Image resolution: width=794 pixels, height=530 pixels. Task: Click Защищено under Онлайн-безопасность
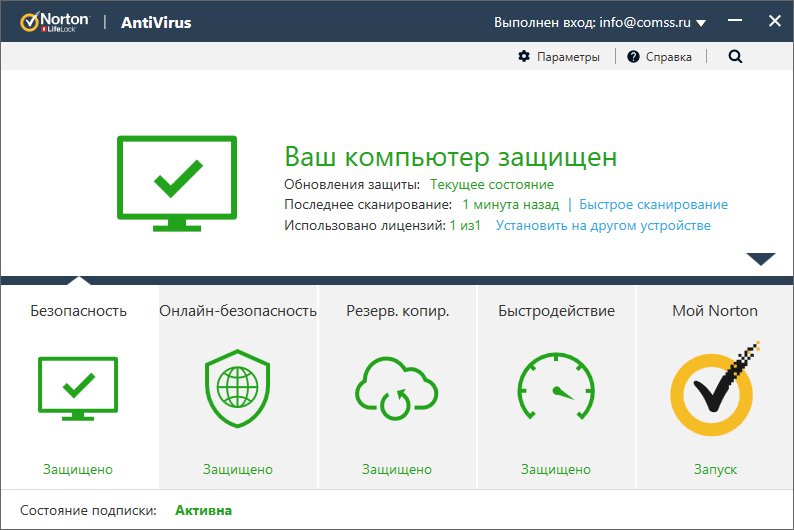pos(237,470)
